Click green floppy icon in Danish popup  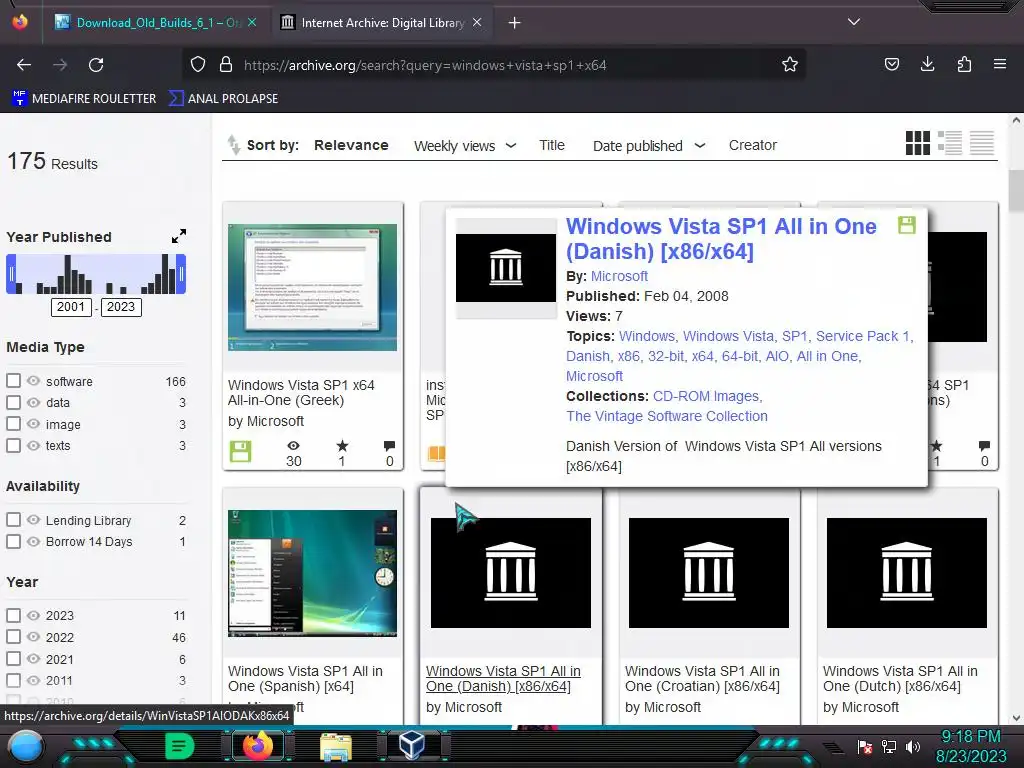[906, 225]
